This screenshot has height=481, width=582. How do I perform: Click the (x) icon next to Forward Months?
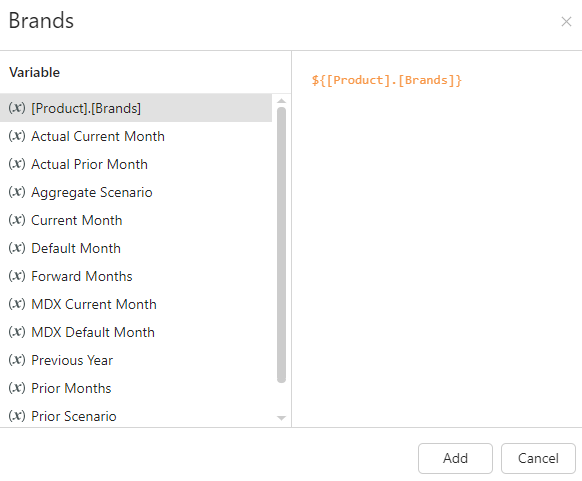17,276
